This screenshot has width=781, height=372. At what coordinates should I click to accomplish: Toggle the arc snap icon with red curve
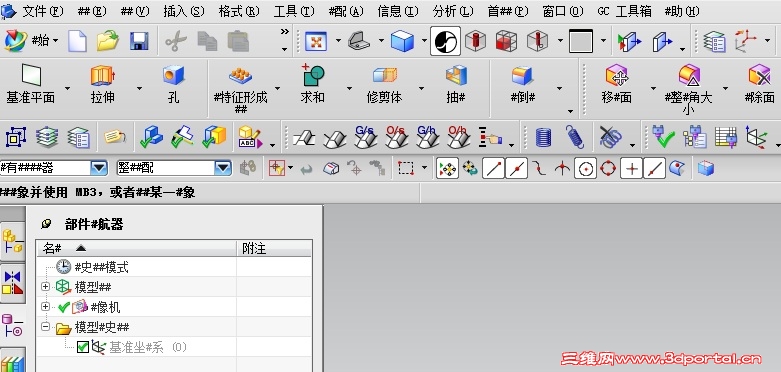coord(539,168)
